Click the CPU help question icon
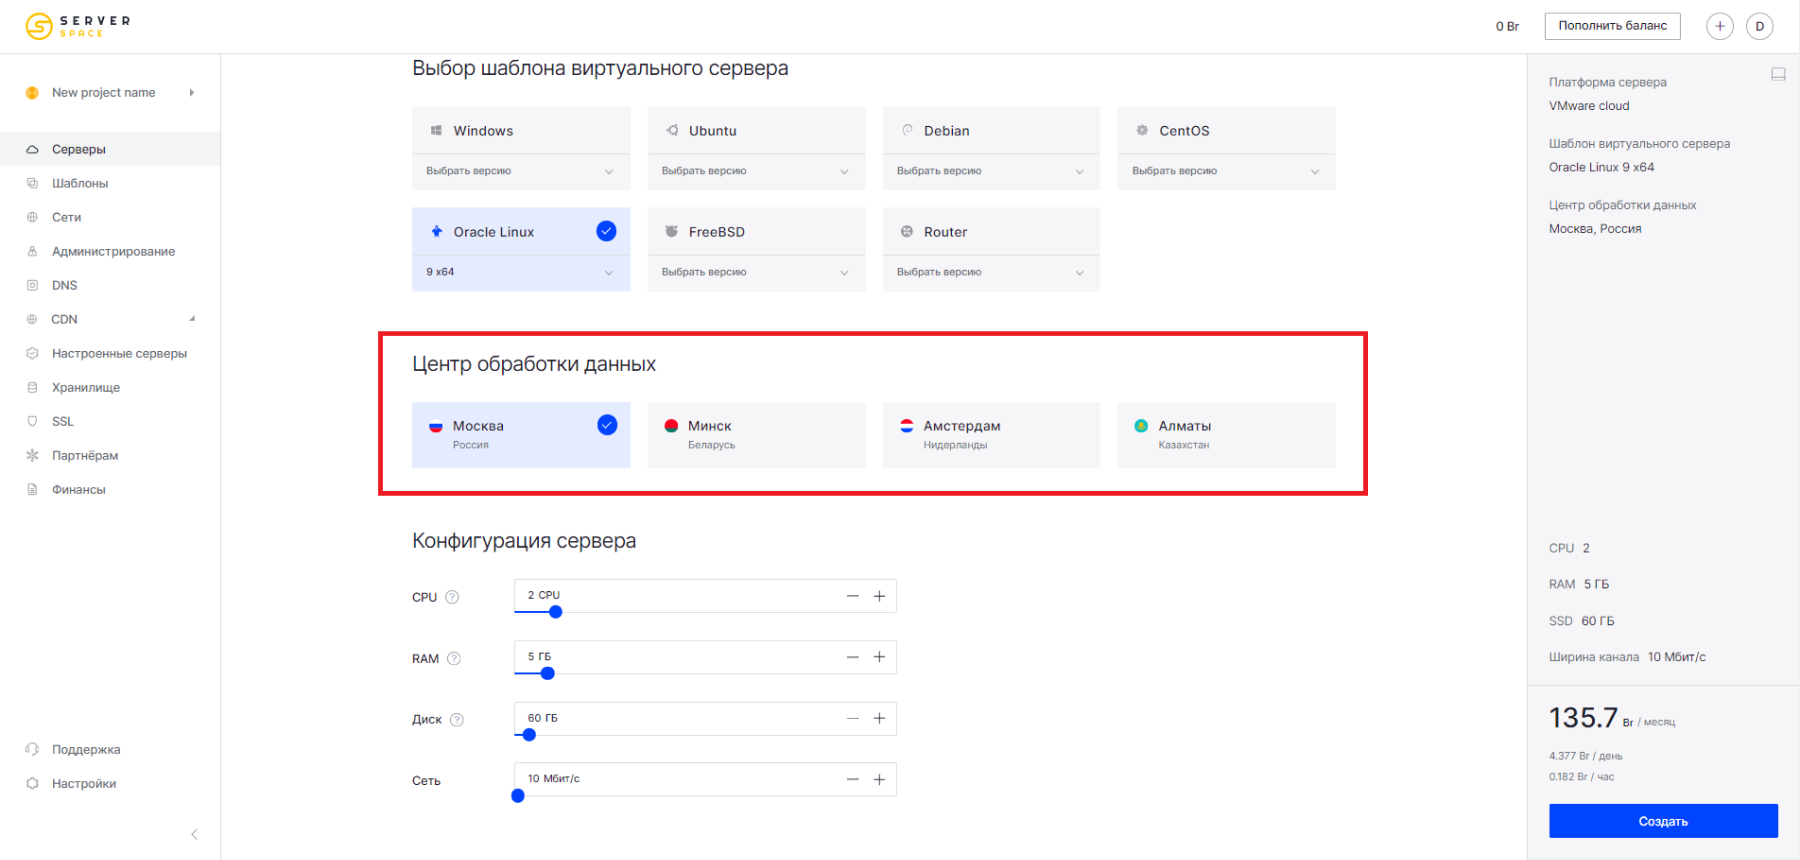The height and width of the screenshot is (860, 1800). [452, 597]
